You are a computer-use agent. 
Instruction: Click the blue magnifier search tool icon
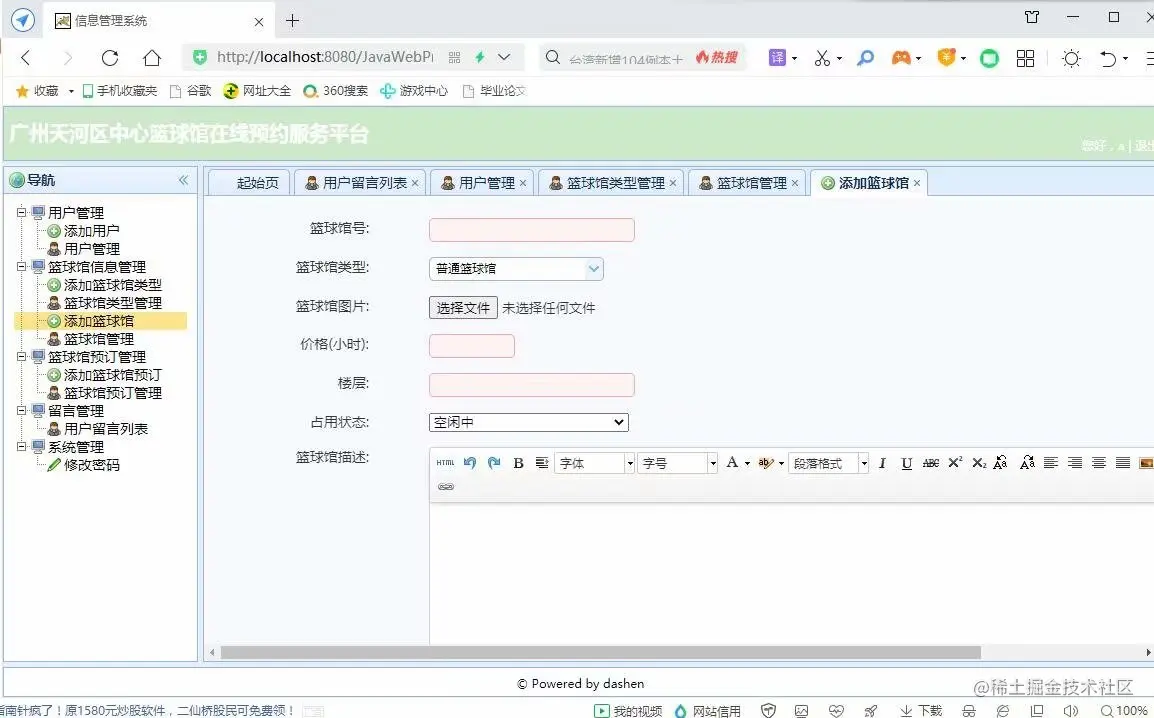tap(866, 57)
